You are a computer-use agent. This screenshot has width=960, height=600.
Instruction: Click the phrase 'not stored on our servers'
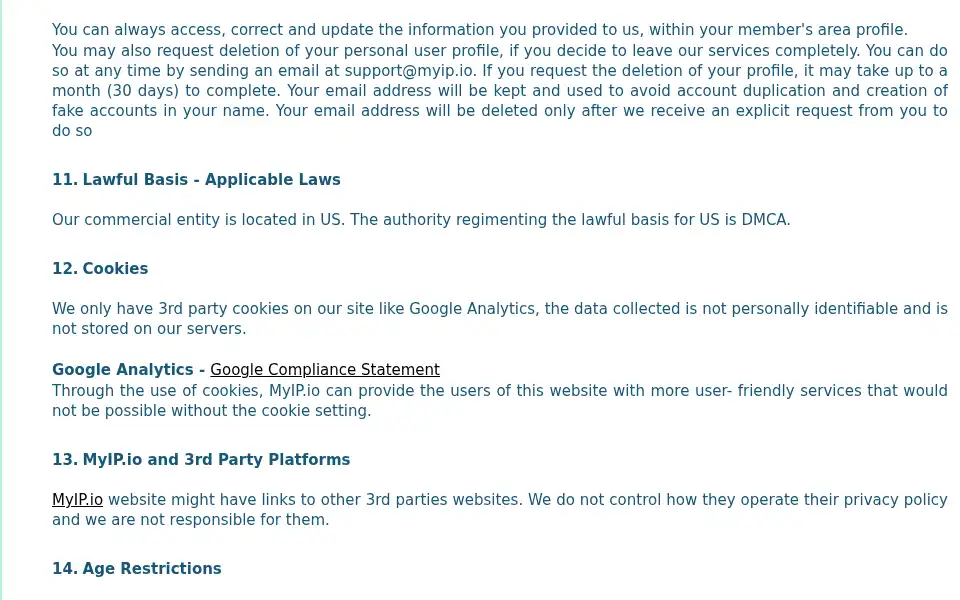click(147, 329)
